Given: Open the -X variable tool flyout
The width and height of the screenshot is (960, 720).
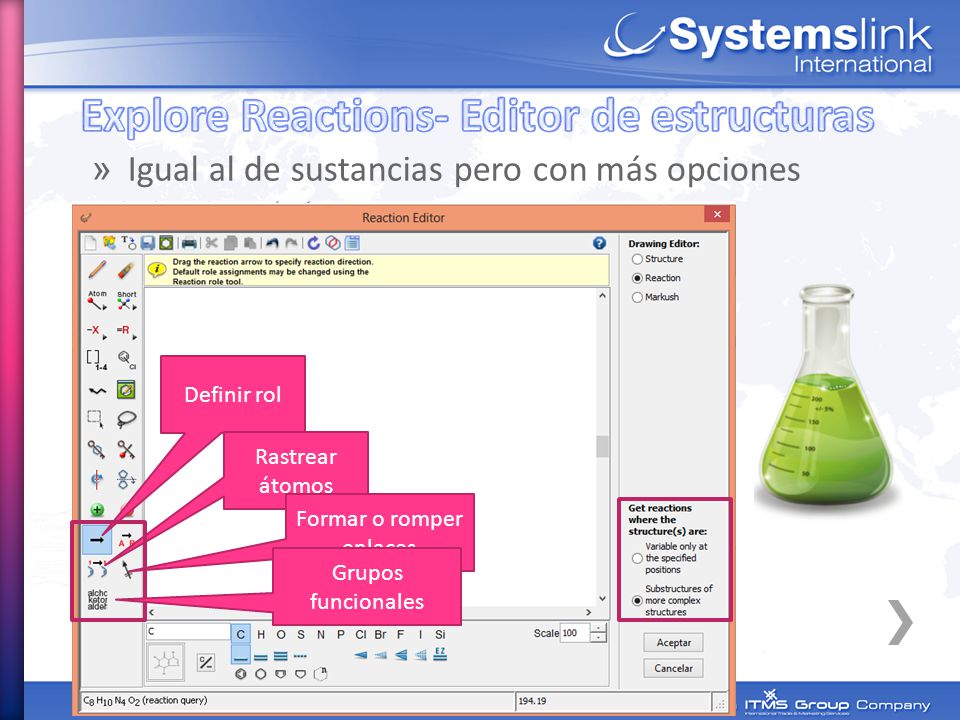Looking at the screenshot, I should pos(96,331).
